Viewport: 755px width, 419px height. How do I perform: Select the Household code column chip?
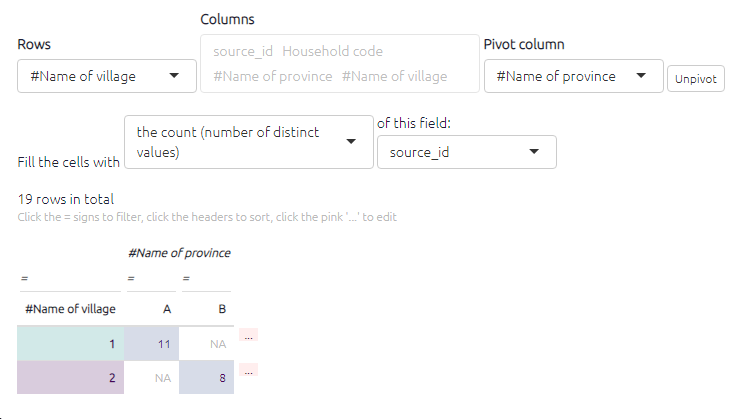[333, 51]
